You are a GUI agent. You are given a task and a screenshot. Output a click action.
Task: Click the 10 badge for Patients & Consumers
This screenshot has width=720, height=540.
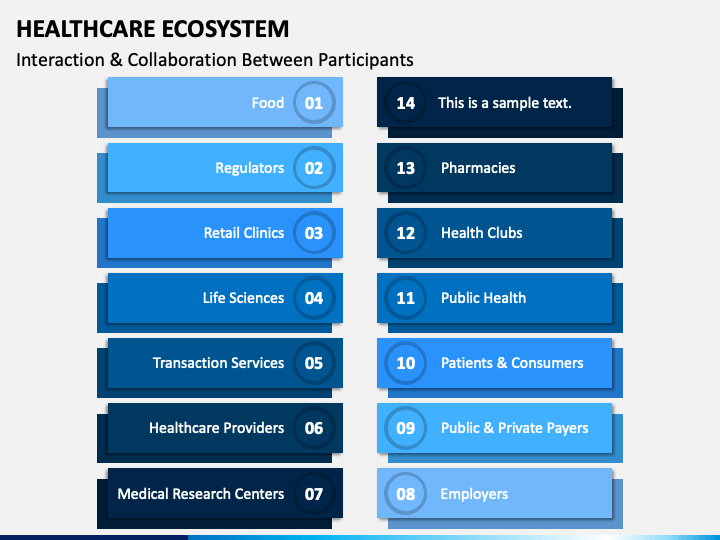(405, 363)
